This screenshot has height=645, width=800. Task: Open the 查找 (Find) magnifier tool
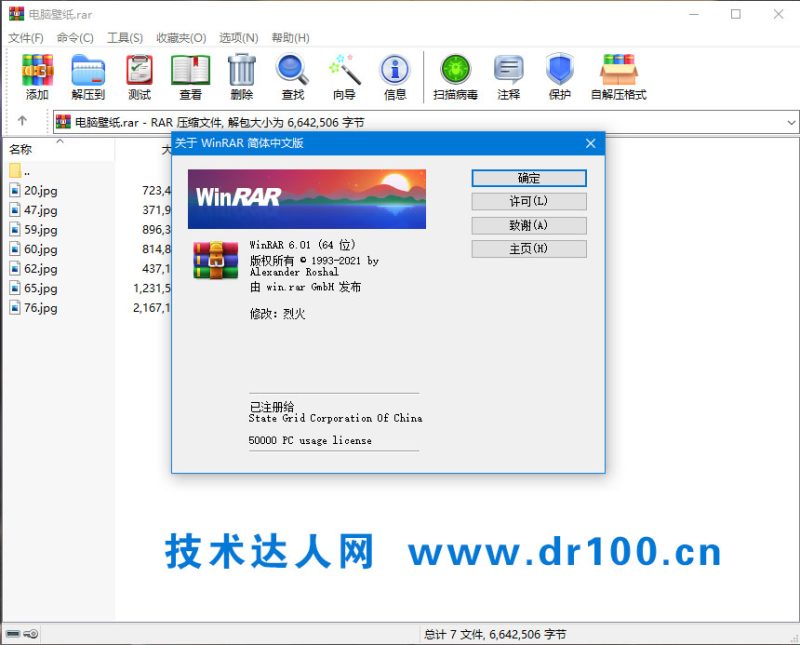click(x=292, y=77)
